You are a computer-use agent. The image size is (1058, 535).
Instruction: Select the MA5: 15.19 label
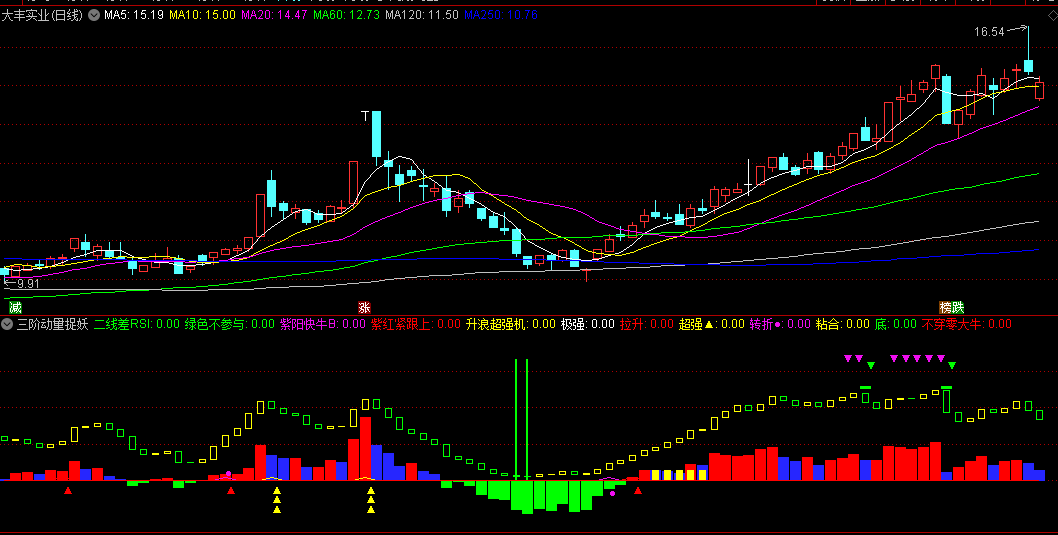tap(134, 15)
